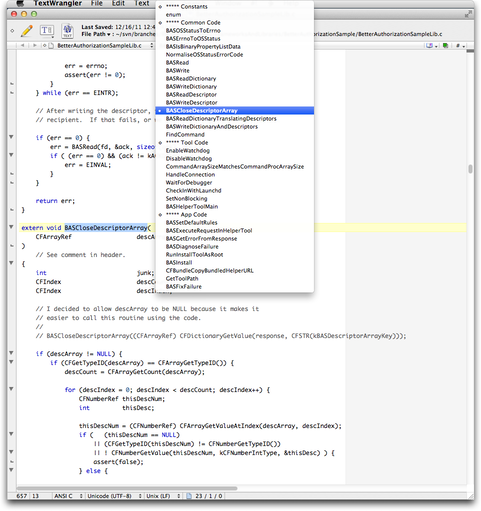The width and height of the screenshot is (481, 511).
Task: Click the vertical scrollbar thumb on right edge
Action: coord(470,169)
